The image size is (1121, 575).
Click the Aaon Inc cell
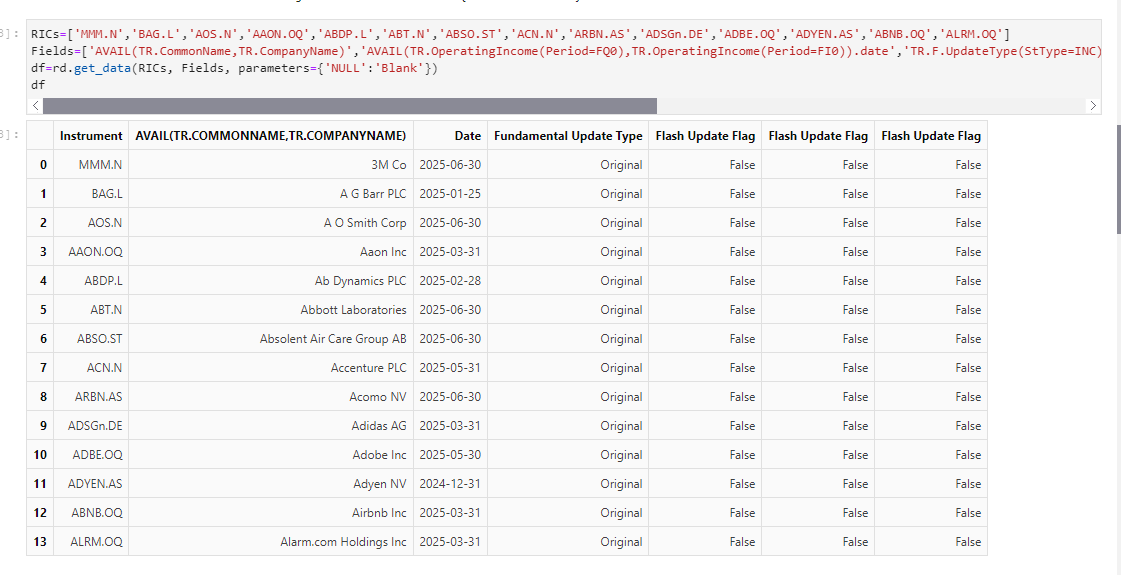pyautogui.click(x=270, y=252)
